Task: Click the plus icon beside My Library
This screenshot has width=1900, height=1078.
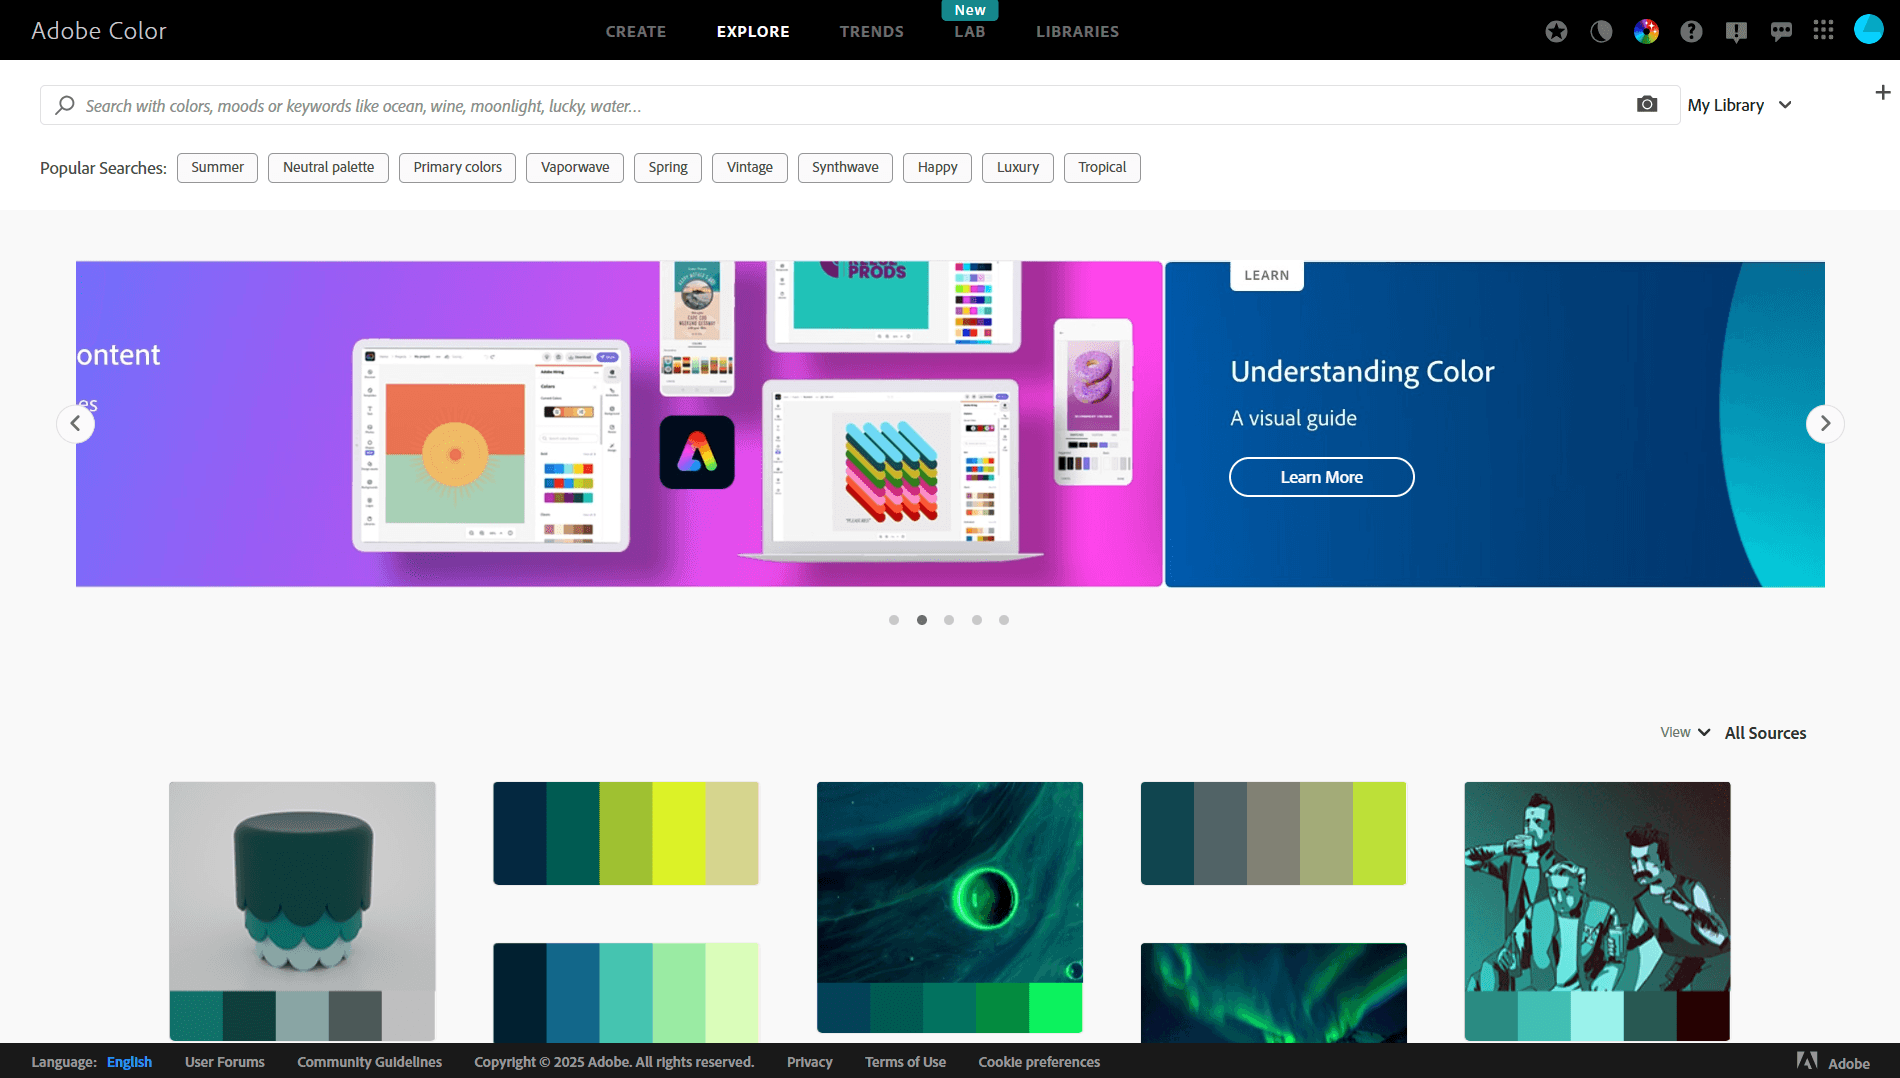Action: pos(1882,92)
